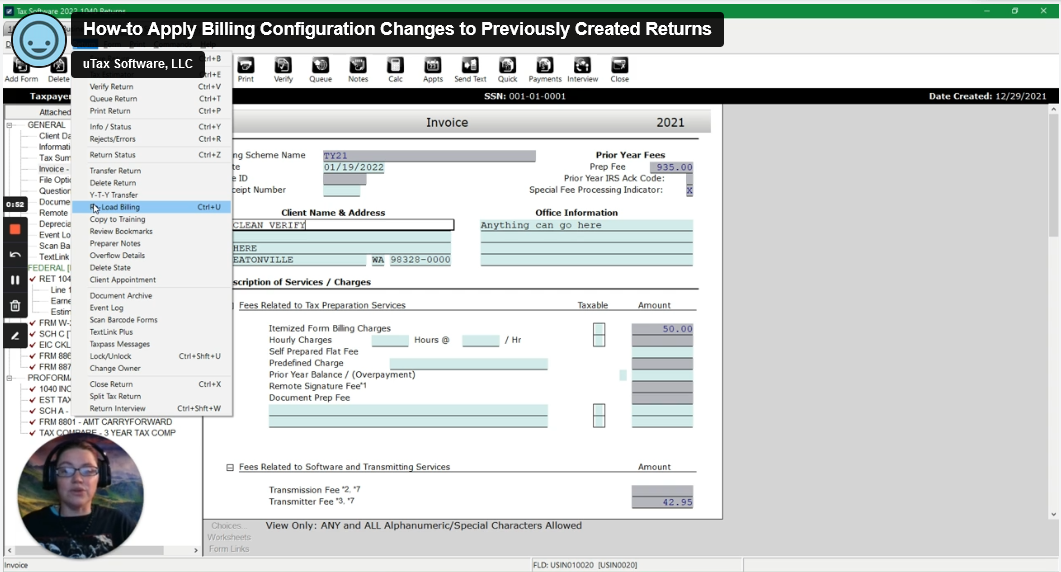Choose Queue Return in the menu

[x=152, y=99]
